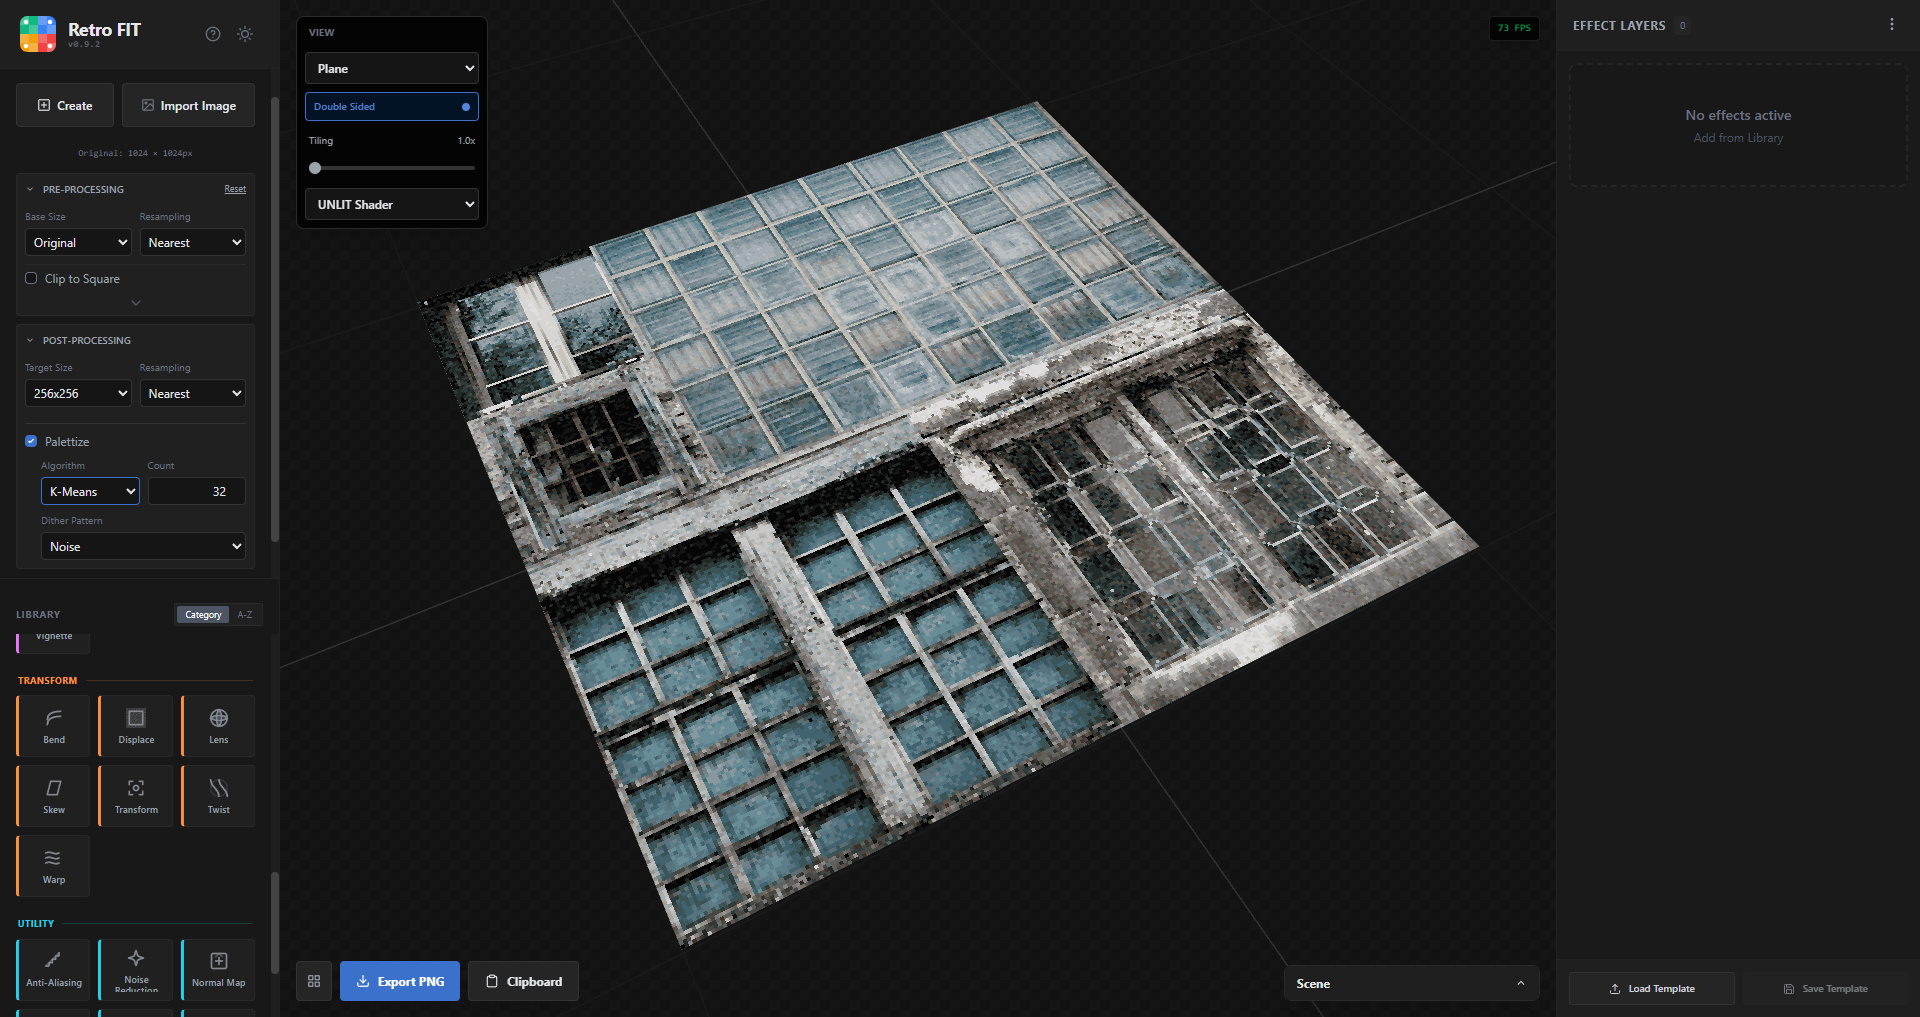Click the Warp effect tile
This screenshot has width=1920, height=1017.
pyautogui.click(x=54, y=866)
